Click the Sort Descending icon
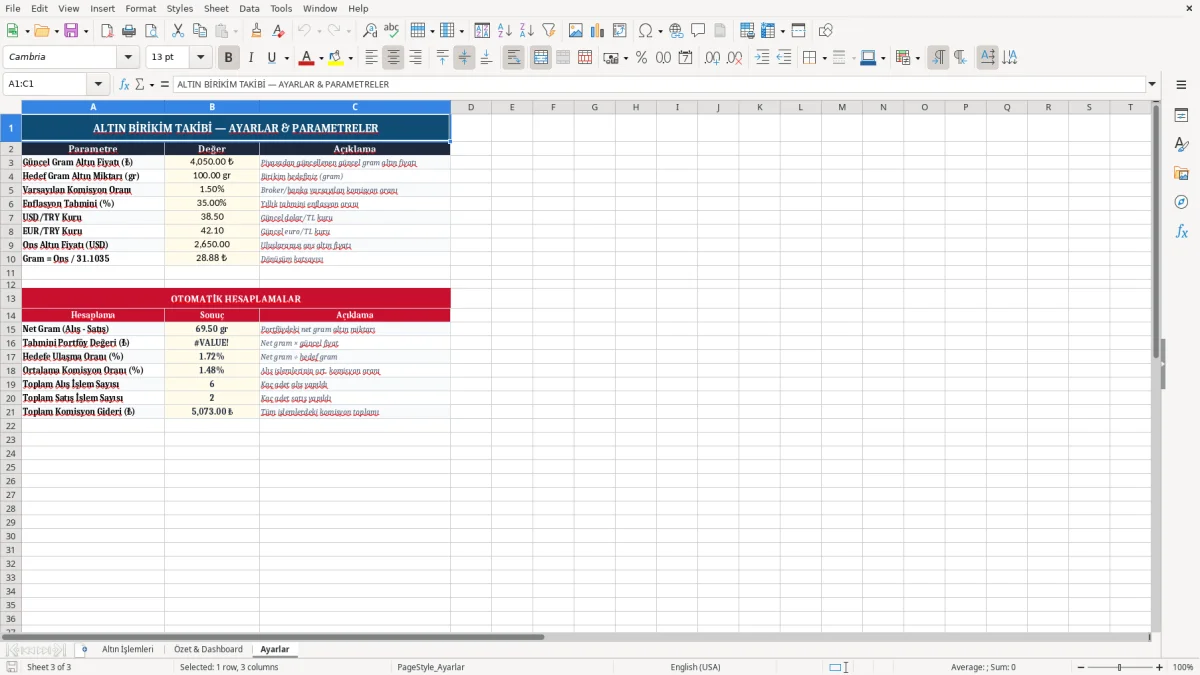Screen dimensions: 1200x675 (527, 31)
